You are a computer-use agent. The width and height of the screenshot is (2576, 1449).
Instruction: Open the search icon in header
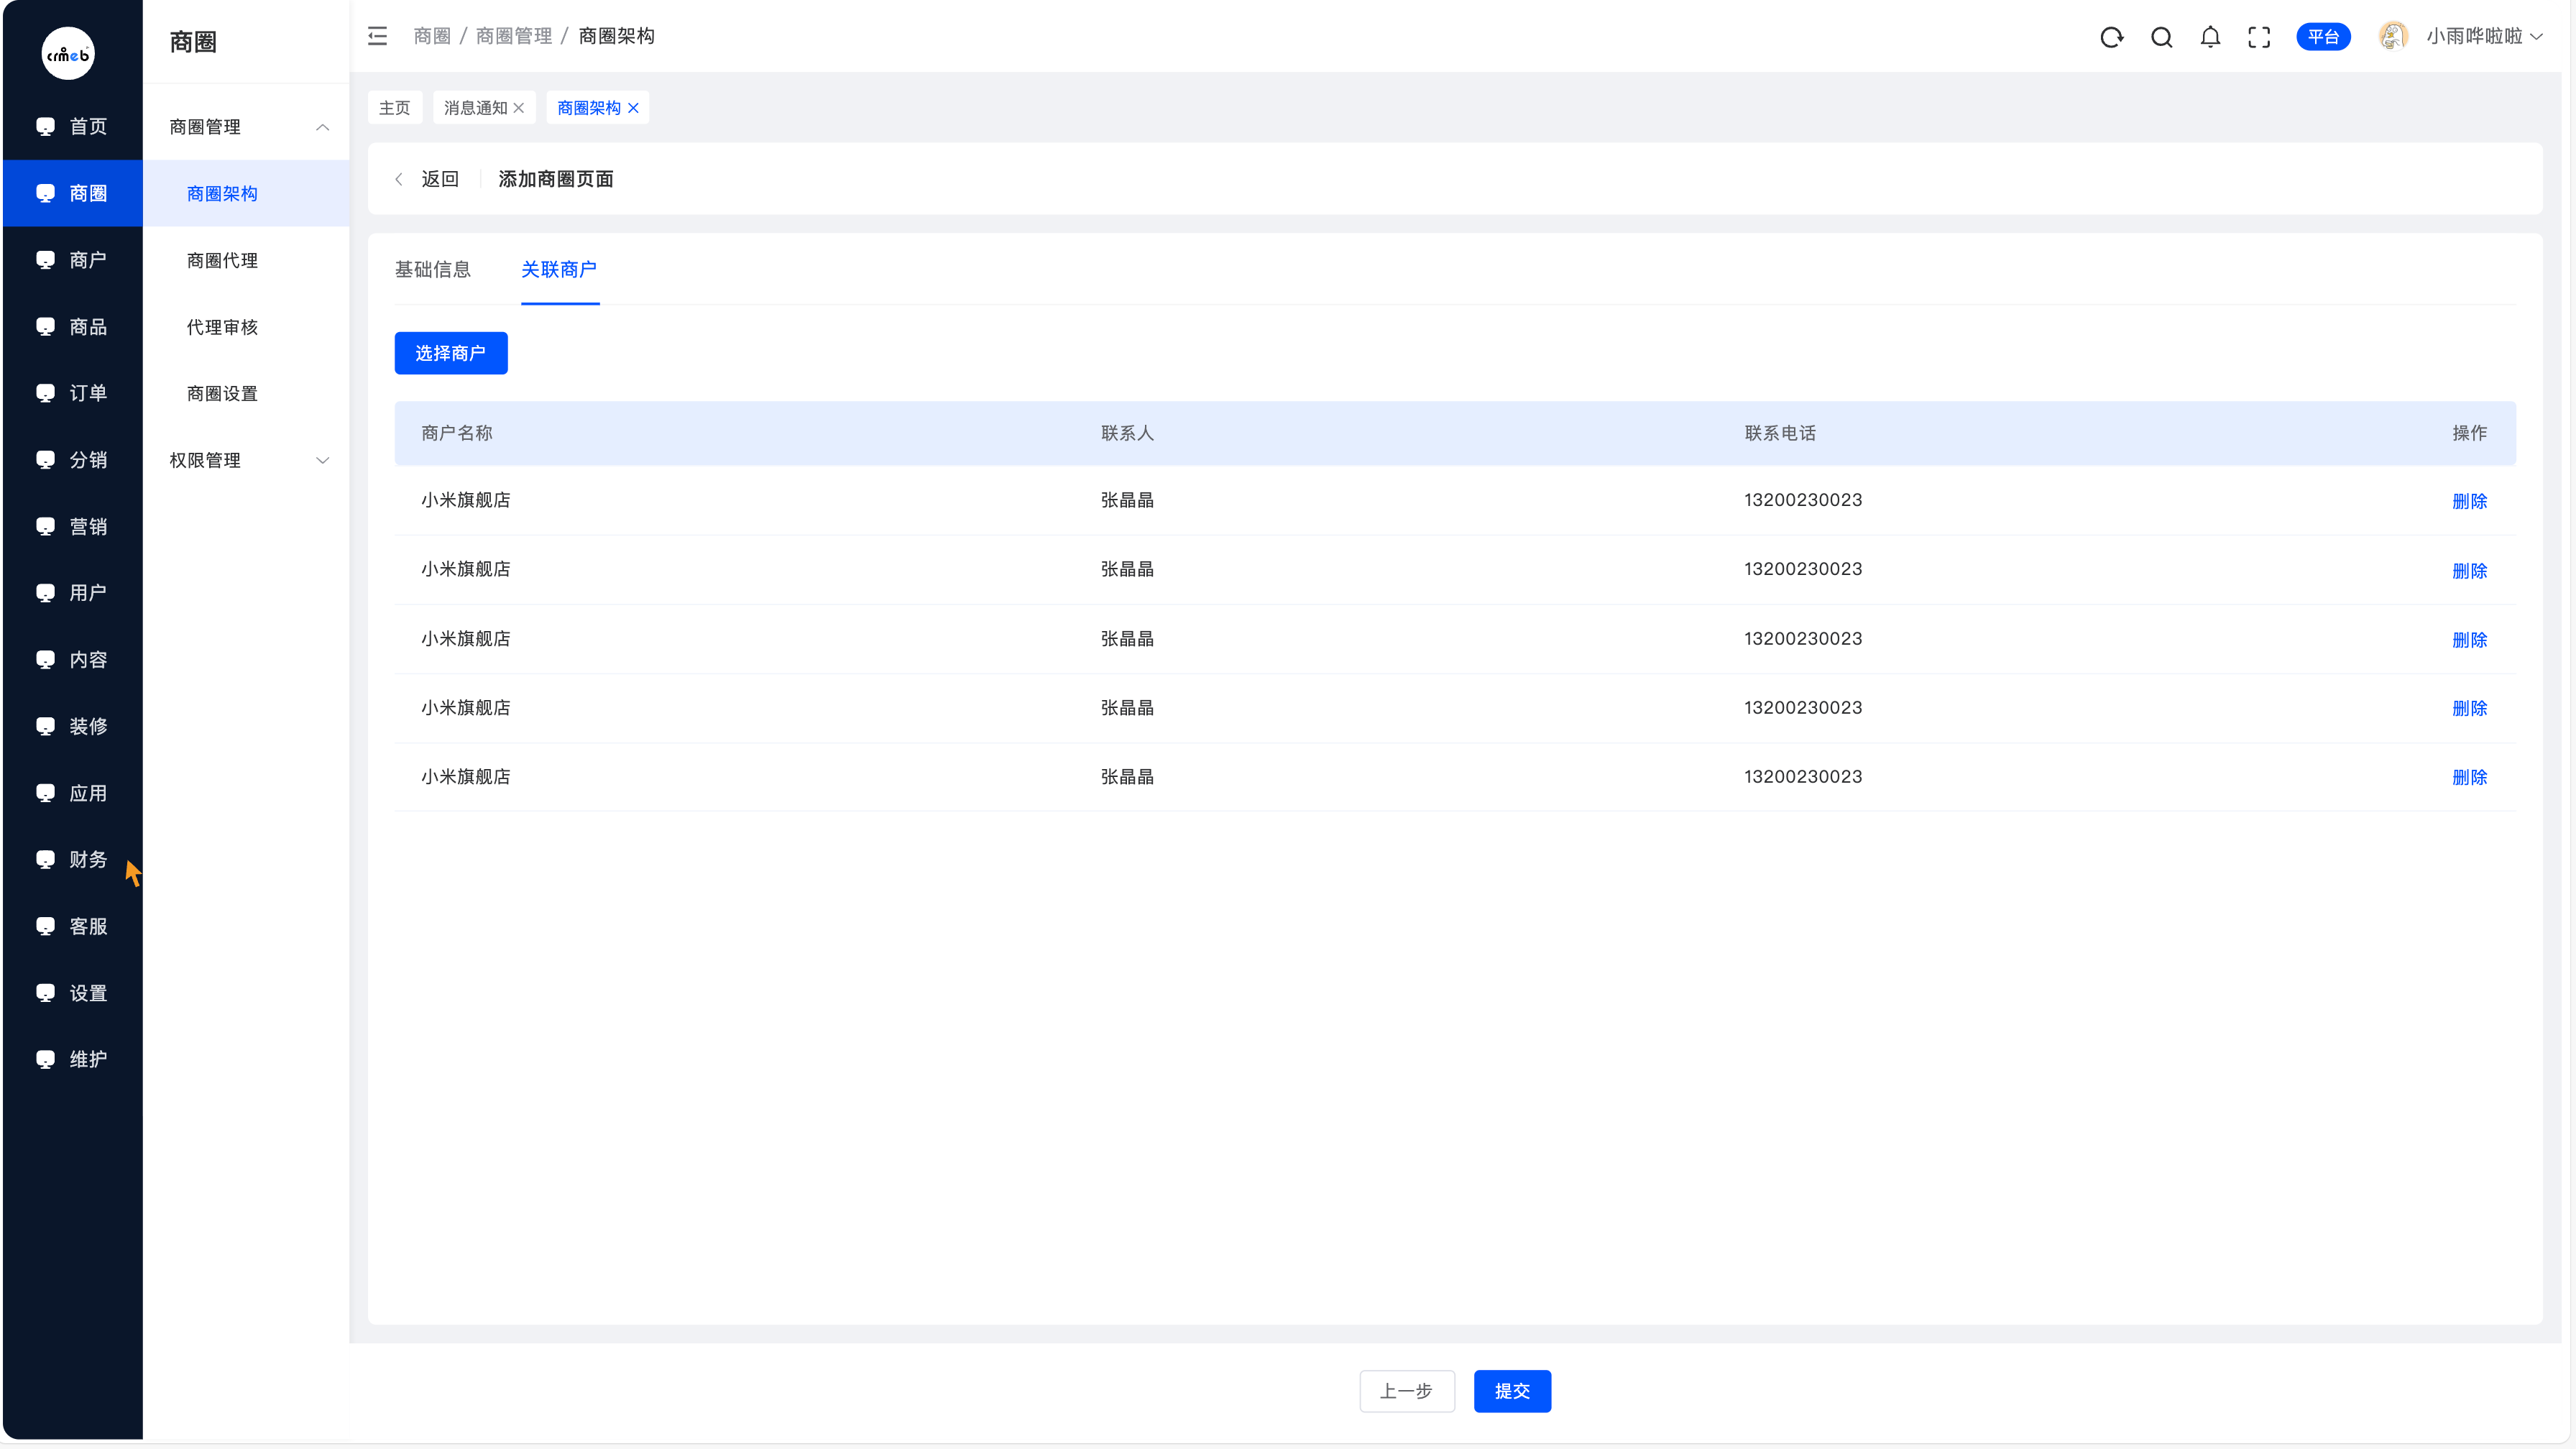pyautogui.click(x=2161, y=37)
